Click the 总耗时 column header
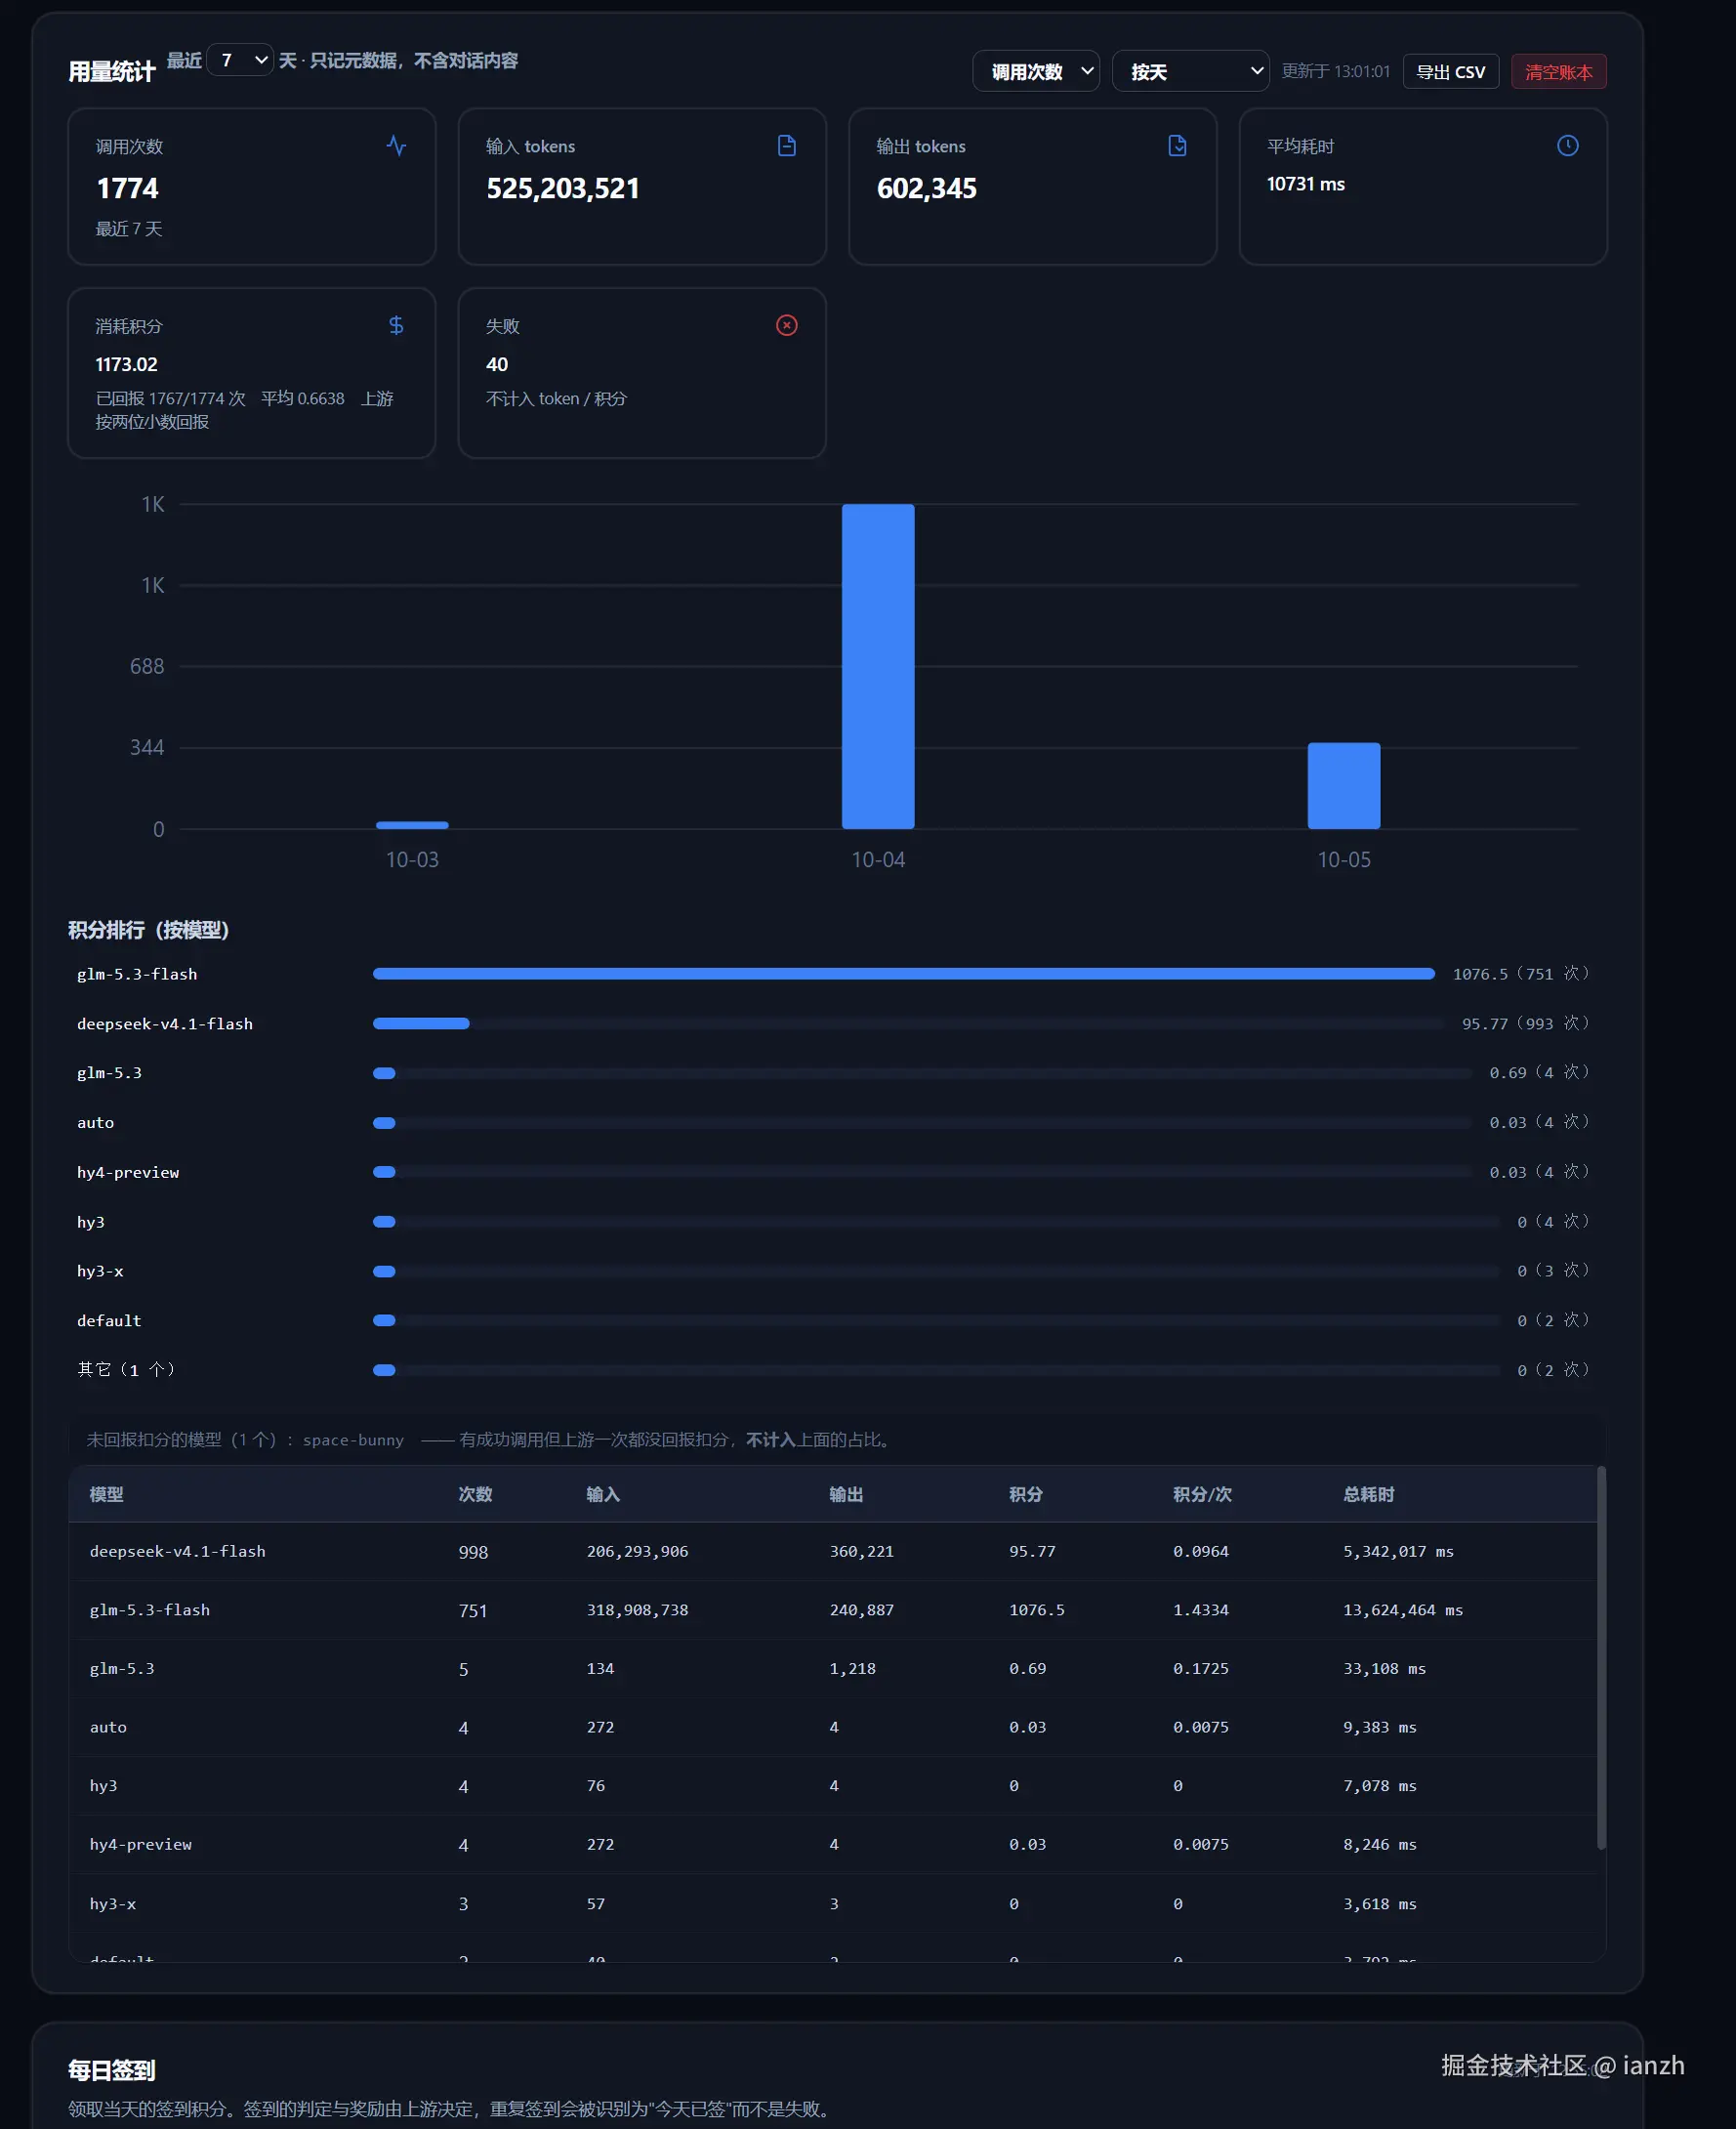1736x2129 pixels. coord(1368,1494)
